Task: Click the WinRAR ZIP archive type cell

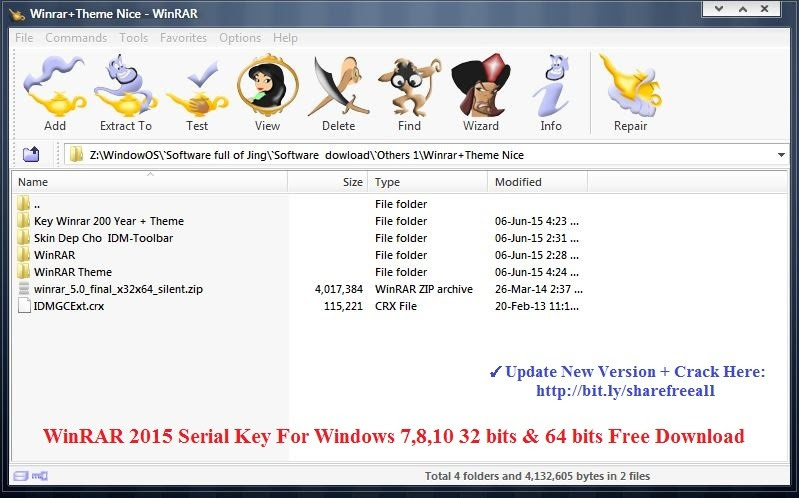Action: coord(424,289)
